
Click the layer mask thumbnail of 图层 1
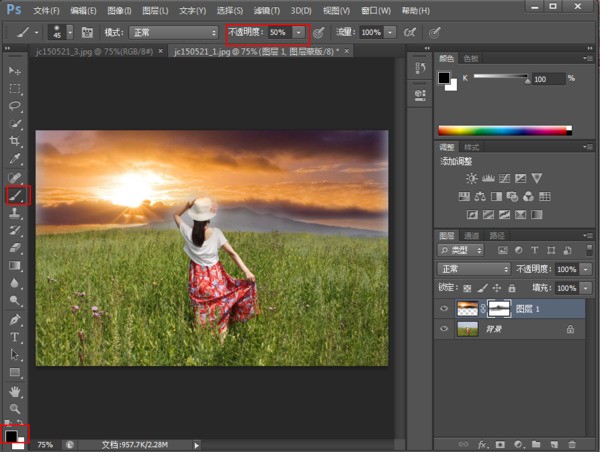[x=497, y=310]
